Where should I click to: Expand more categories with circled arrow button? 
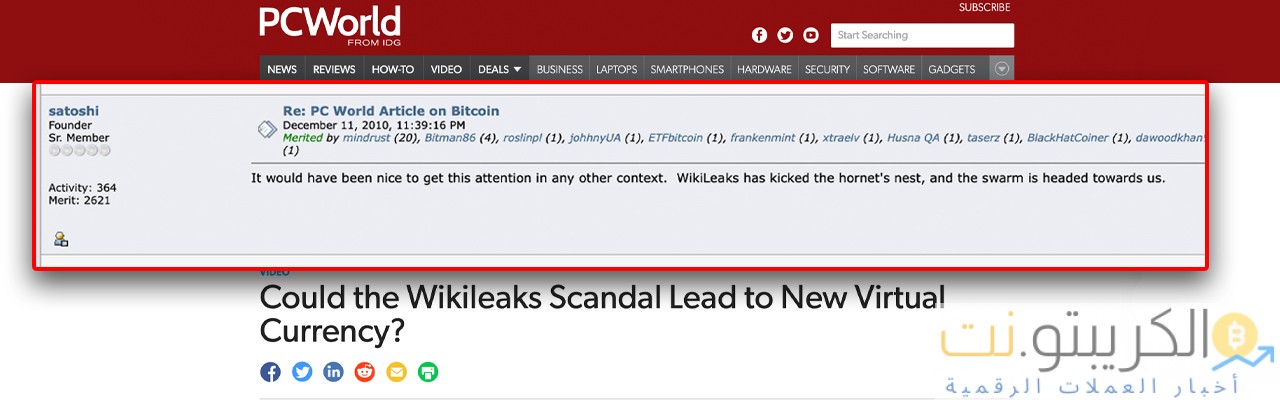coord(1002,69)
